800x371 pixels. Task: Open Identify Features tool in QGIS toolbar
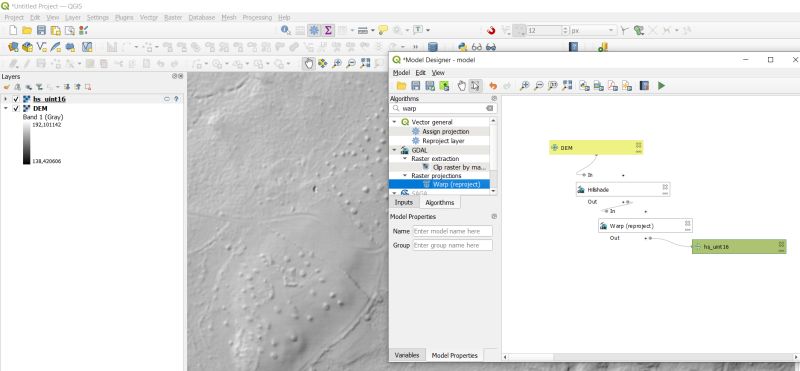(286, 31)
